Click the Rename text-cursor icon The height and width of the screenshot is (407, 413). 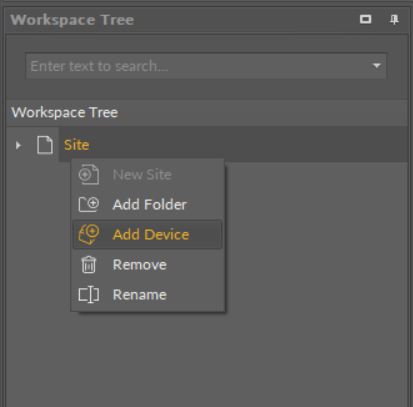click(x=89, y=295)
